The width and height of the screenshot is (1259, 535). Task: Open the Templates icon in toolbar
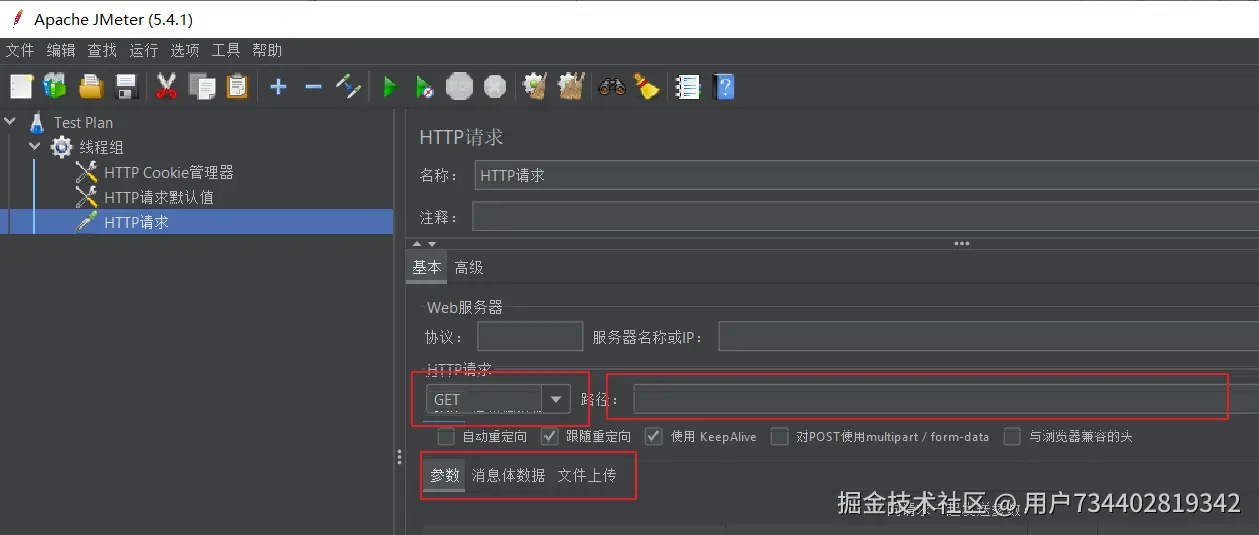click(55, 87)
